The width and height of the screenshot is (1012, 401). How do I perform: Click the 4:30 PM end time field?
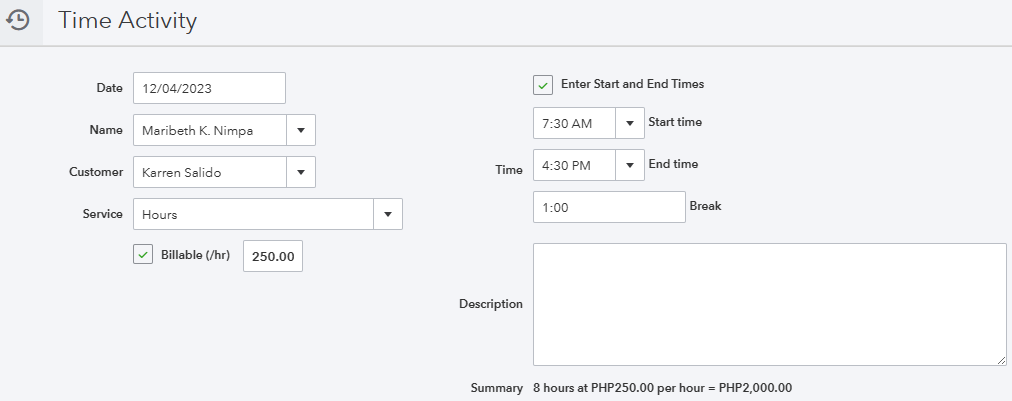[x=574, y=165]
